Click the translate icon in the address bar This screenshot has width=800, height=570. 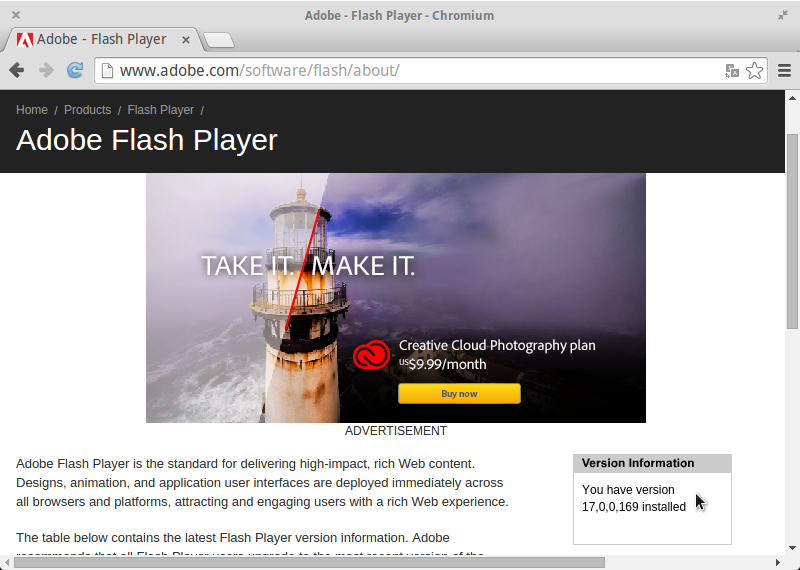[x=732, y=70]
